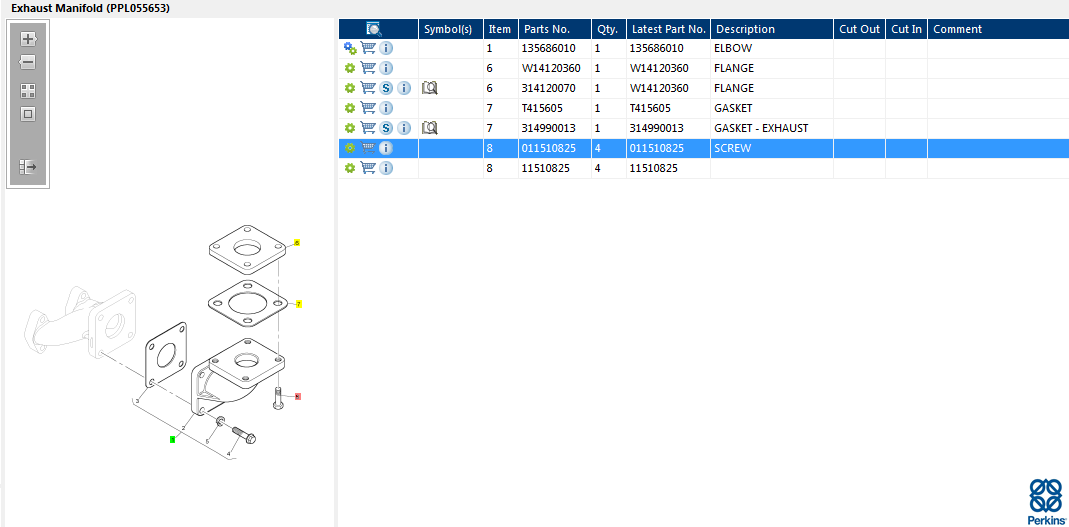The height and width of the screenshot is (527, 1069).
Task: Select parts number cell 011510825
Action: 555,148
